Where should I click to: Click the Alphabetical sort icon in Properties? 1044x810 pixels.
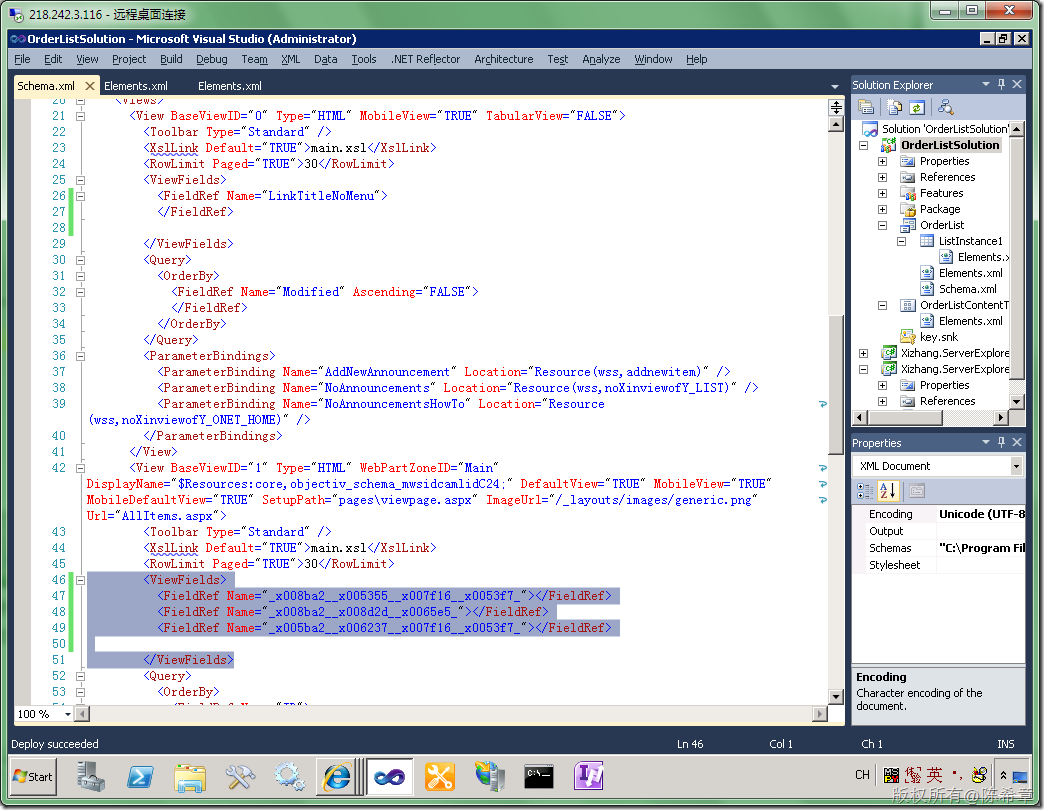(888, 491)
